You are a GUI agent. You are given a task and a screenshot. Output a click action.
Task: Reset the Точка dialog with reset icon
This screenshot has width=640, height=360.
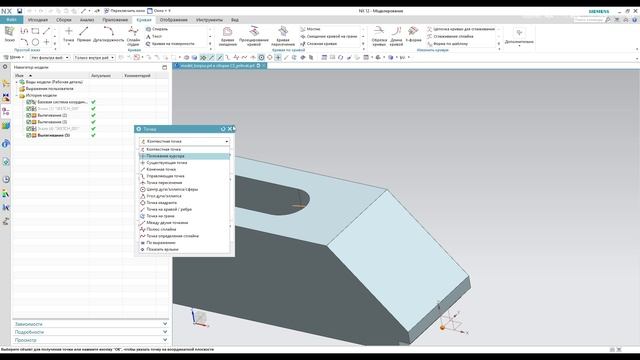[x=223, y=129]
